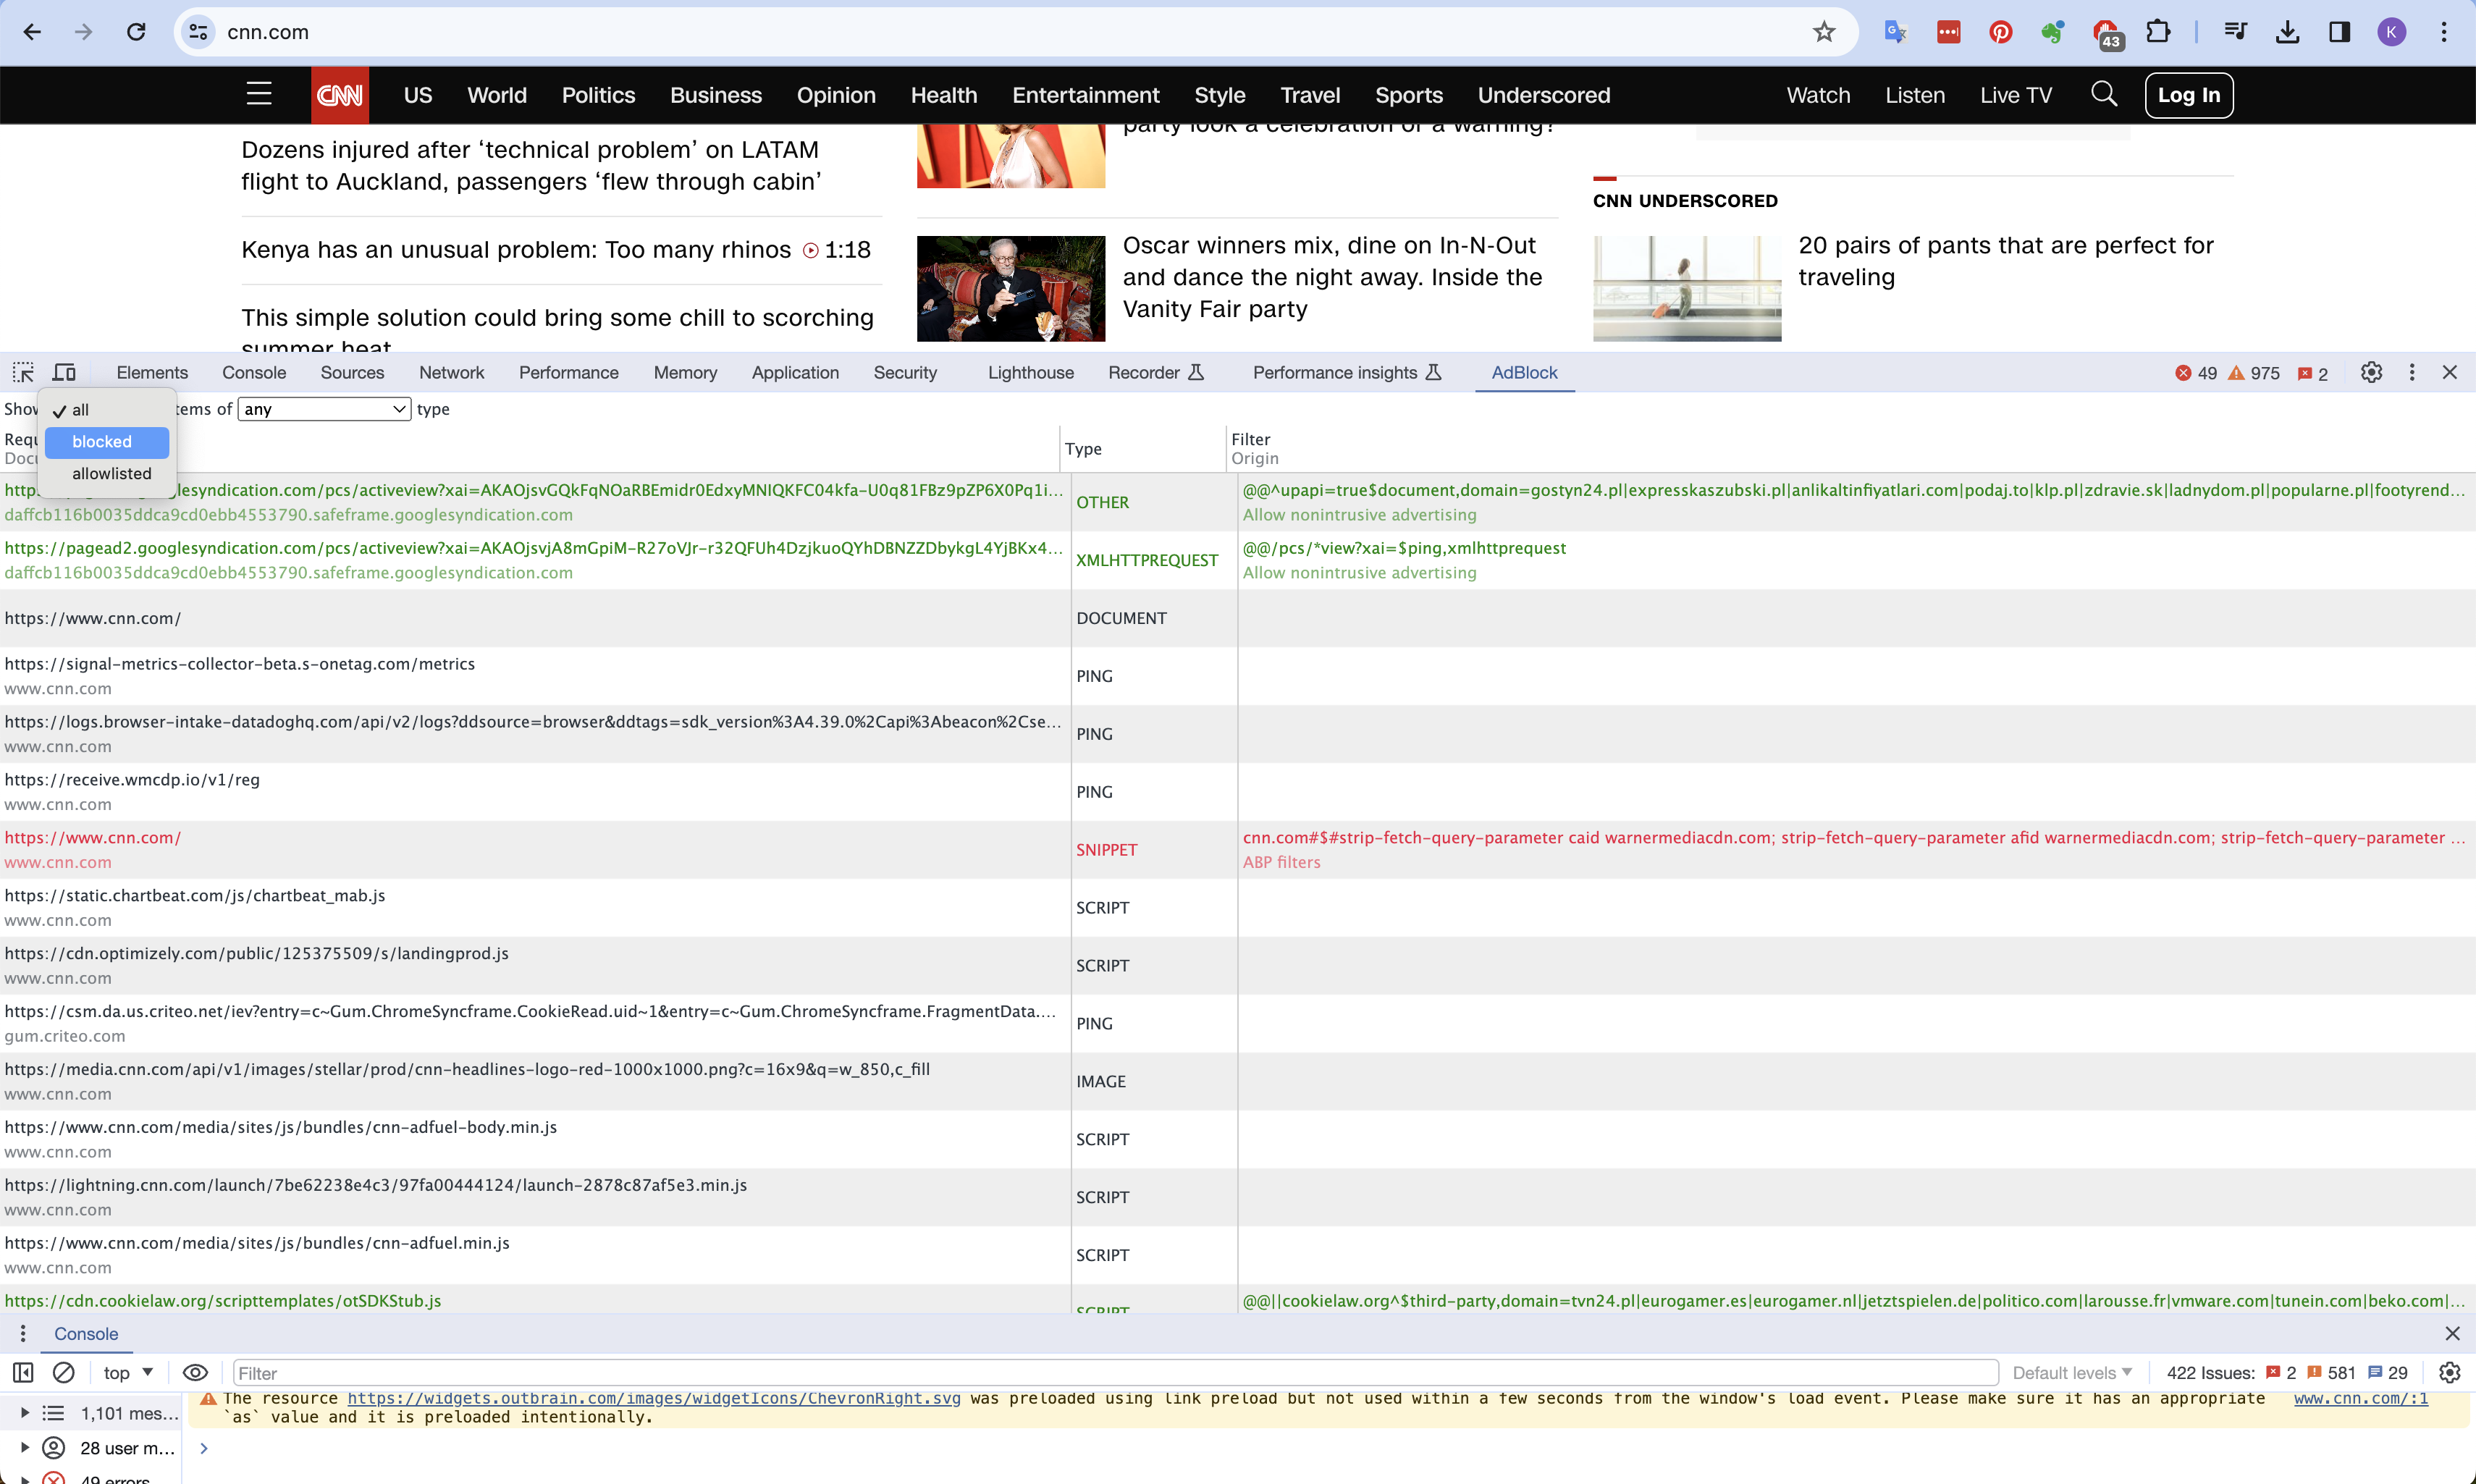Choose 'blocked' in the Show dropdown
Viewport: 2476px width, 1484px height.
coord(107,442)
